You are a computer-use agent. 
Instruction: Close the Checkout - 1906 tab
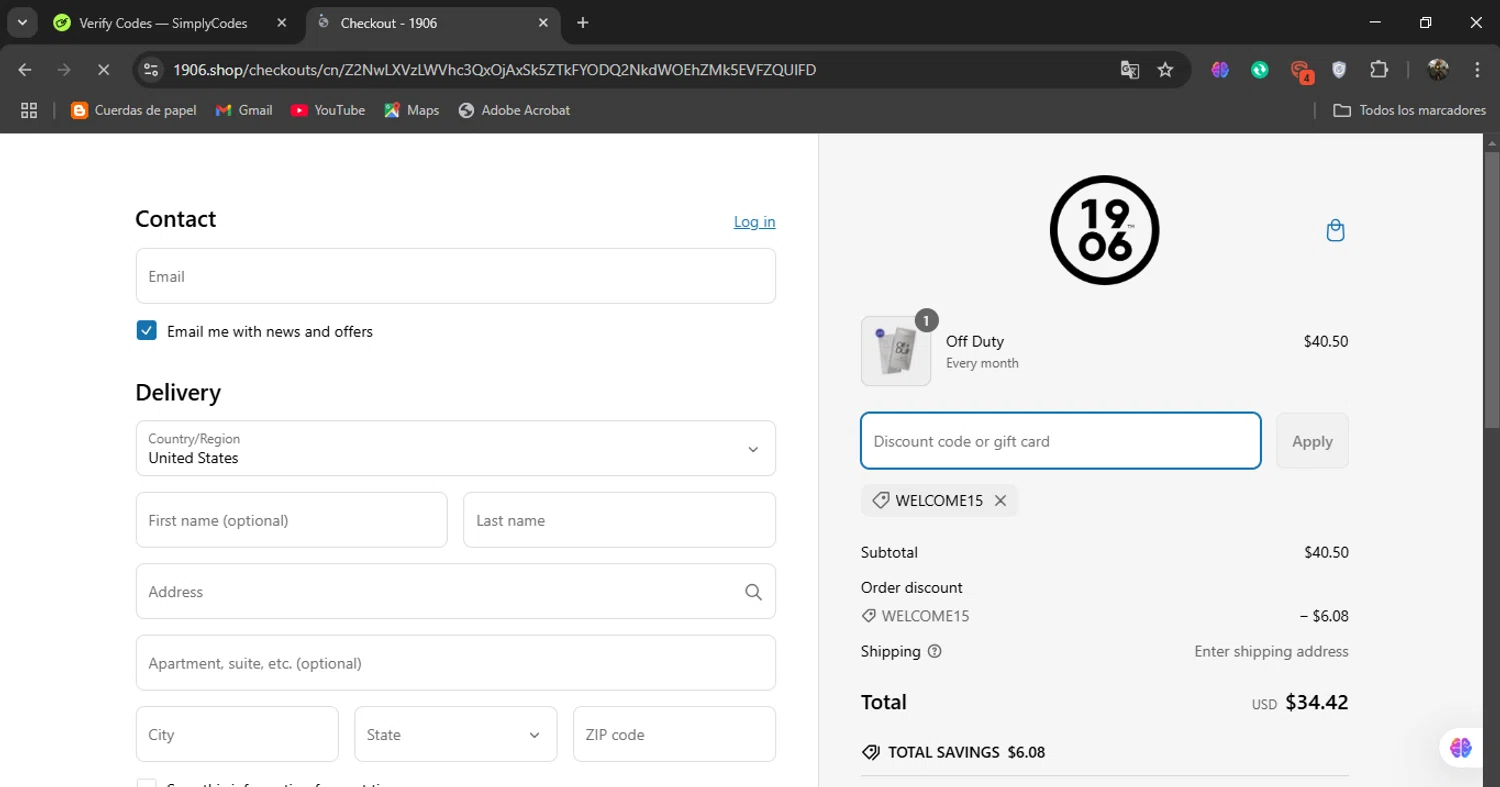tap(543, 22)
